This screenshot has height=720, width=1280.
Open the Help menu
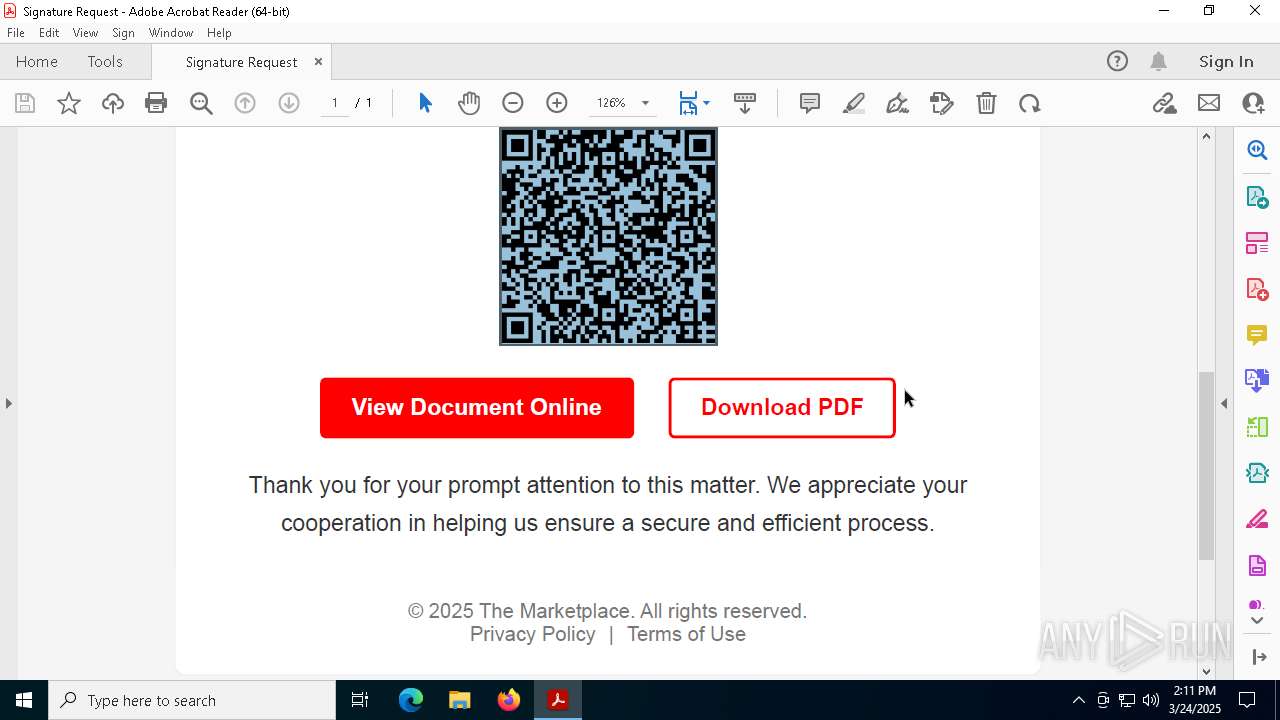pos(219,33)
